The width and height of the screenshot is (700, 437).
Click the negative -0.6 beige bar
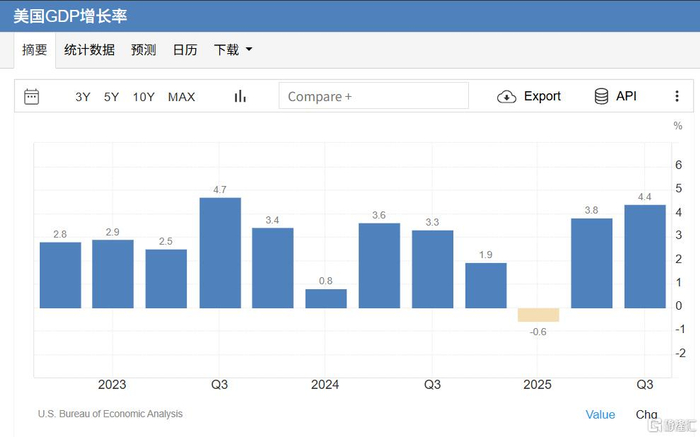[x=538, y=315]
